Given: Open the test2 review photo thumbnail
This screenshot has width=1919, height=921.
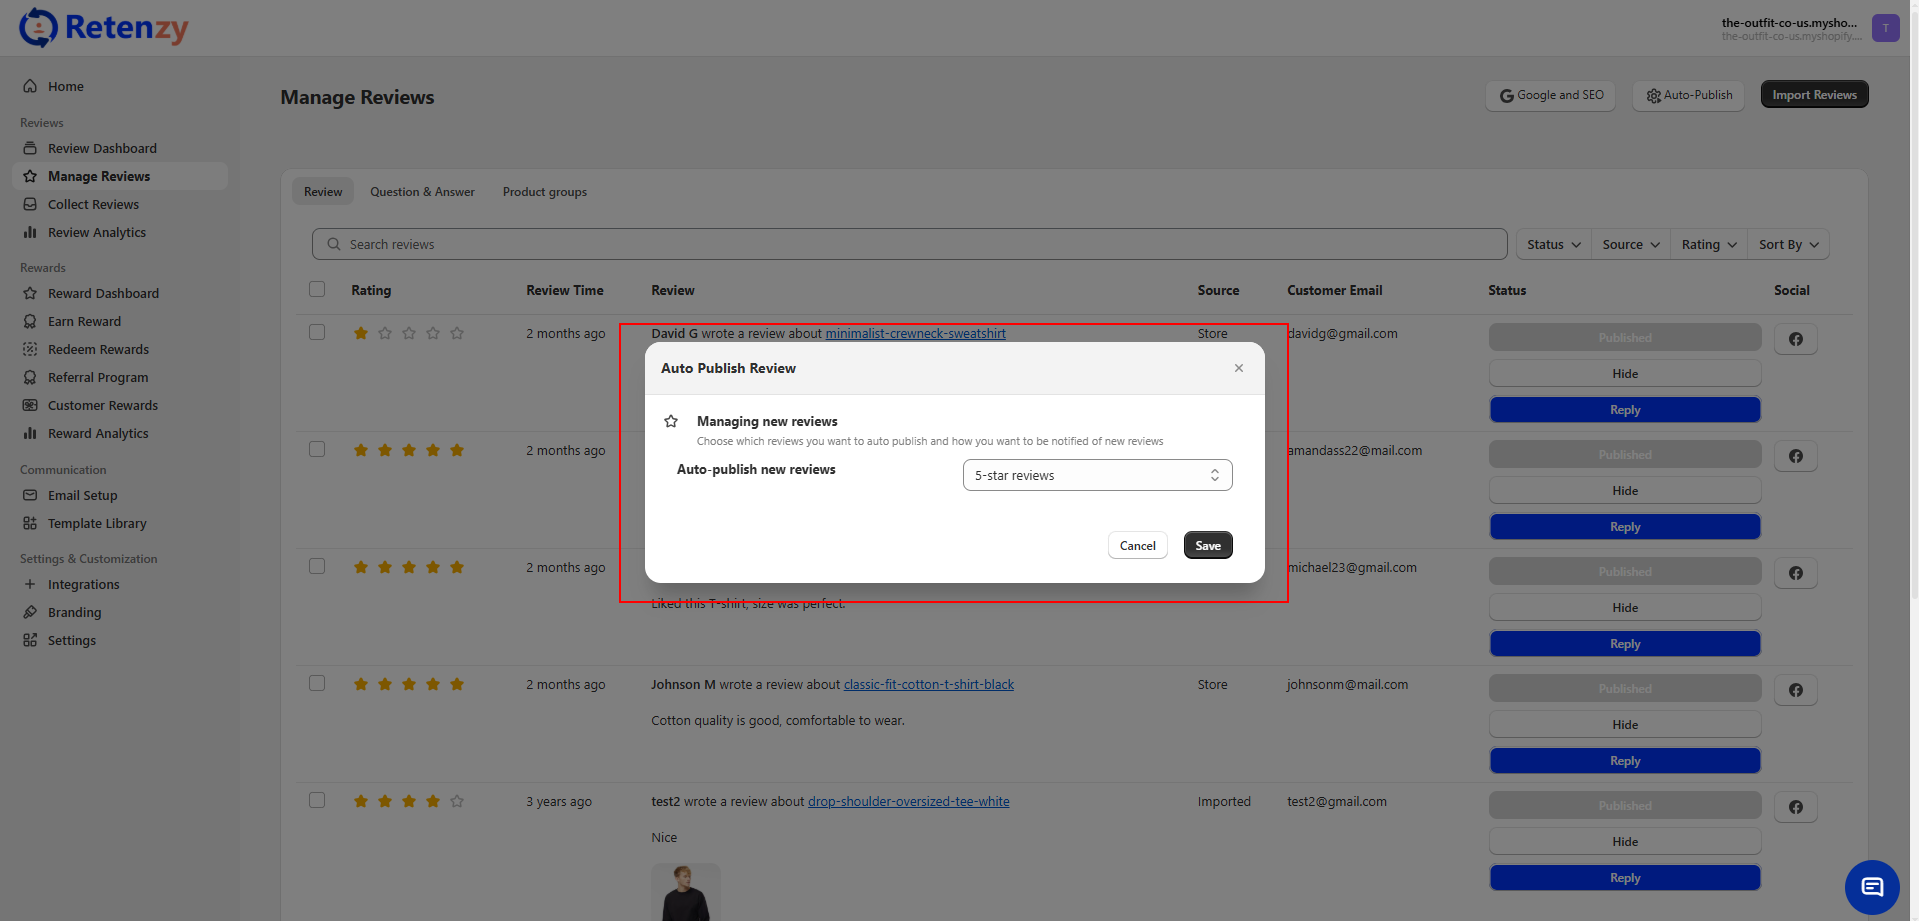Looking at the screenshot, I should 686,892.
